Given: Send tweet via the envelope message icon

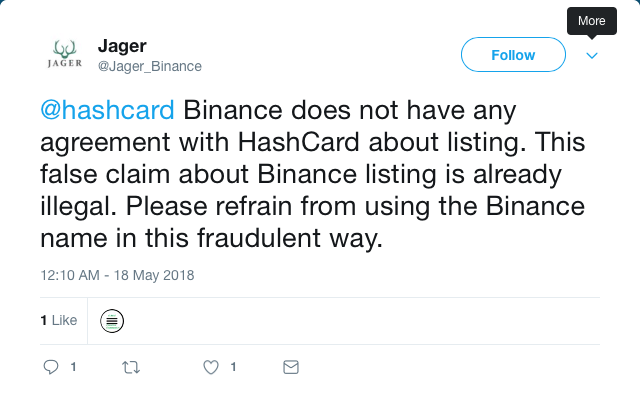Looking at the screenshot, I should click(291, 367).
